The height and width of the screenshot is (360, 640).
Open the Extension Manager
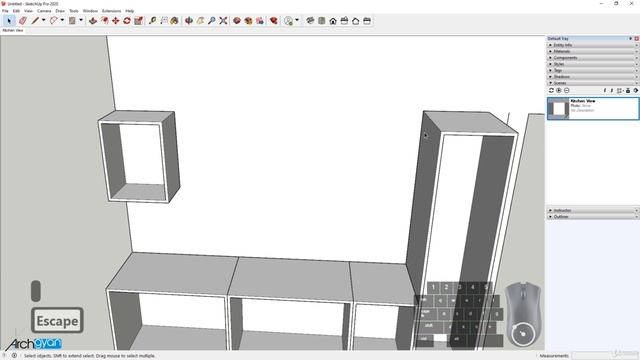[x=273, y=20]
